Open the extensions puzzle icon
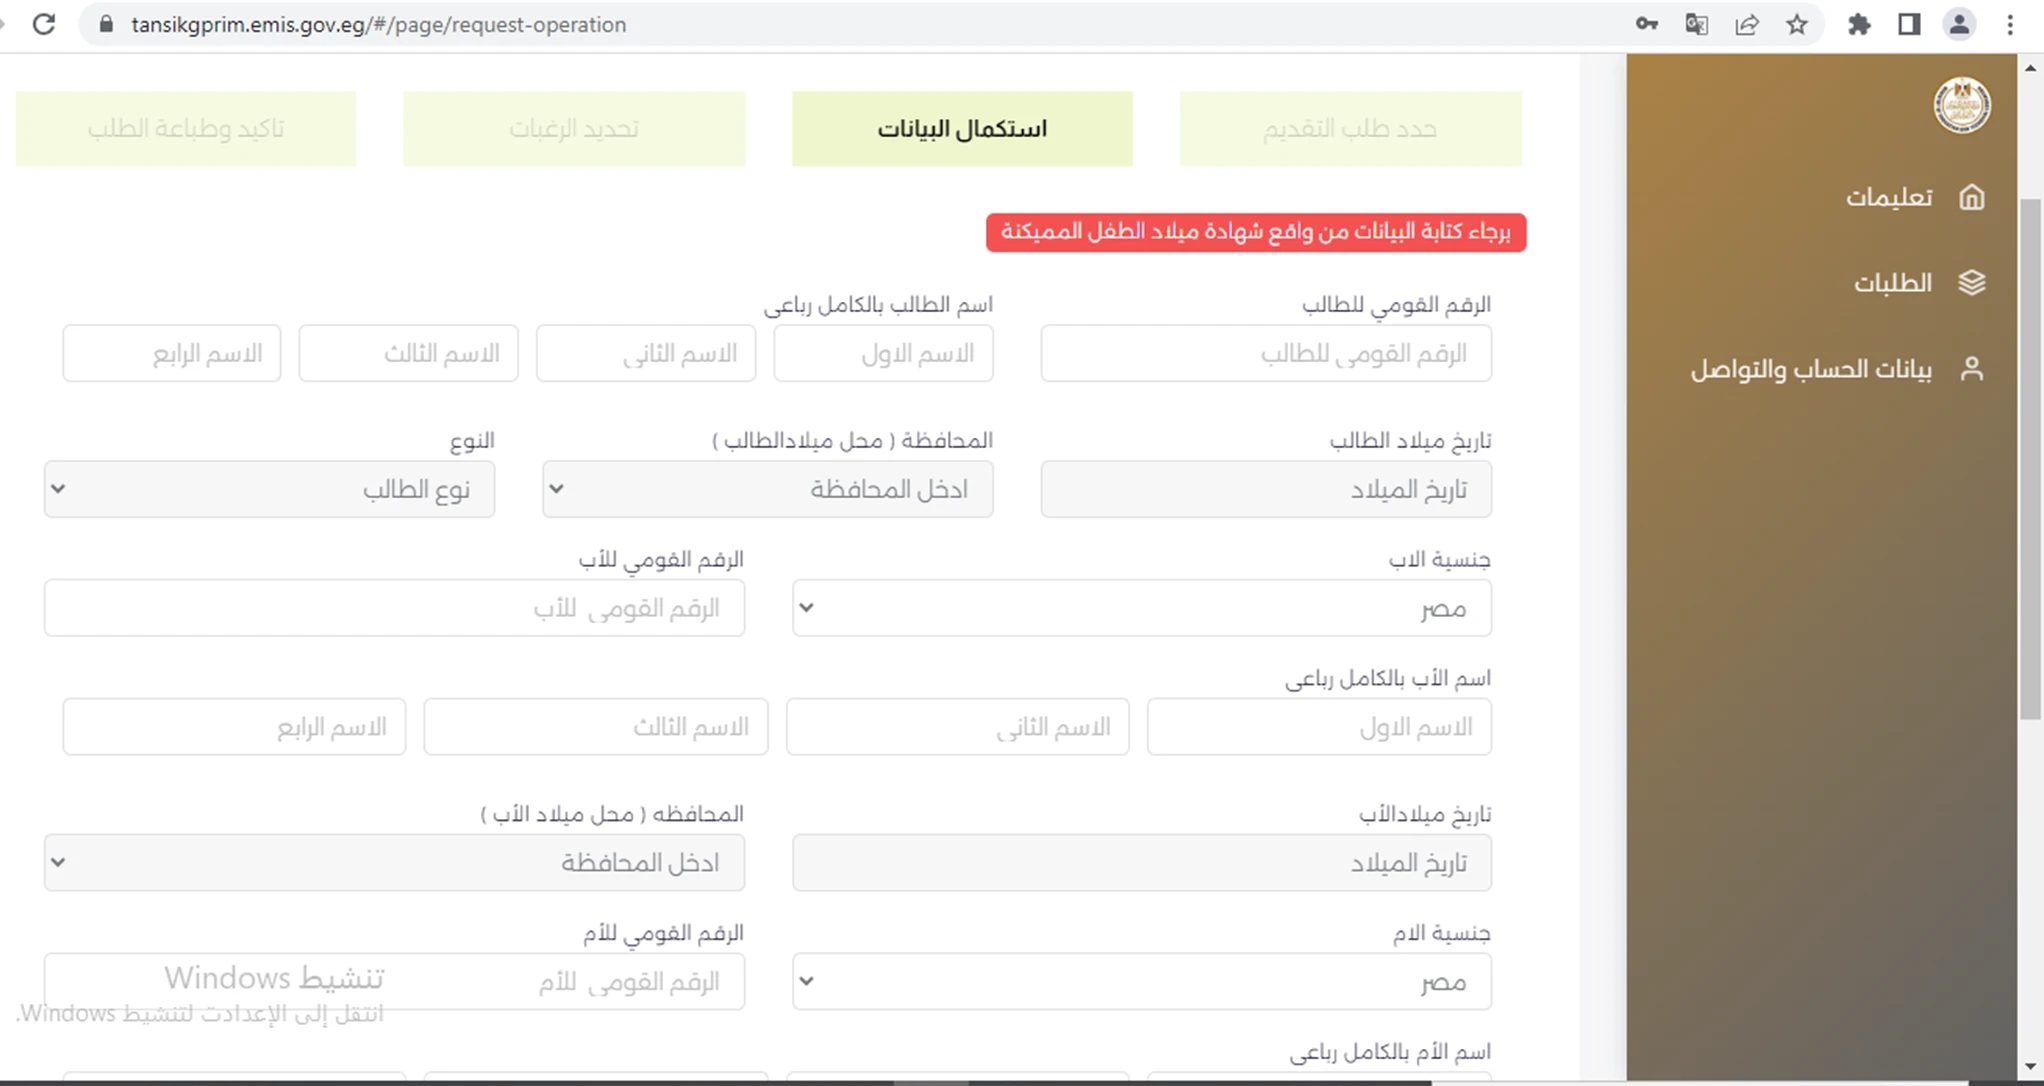2044x1086 pixels. click(1859, 24)
